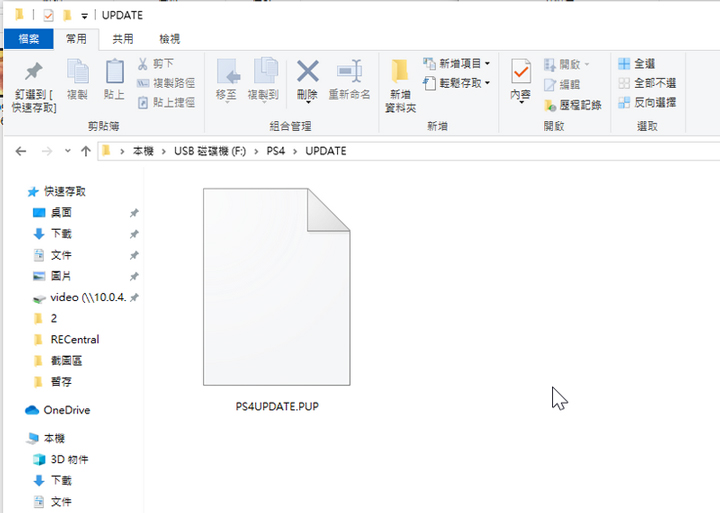The height and width of the screenshot is (513, 720).
Task: Open the New item (新增項目) dropdown
Action: click(x=456, y=63)
